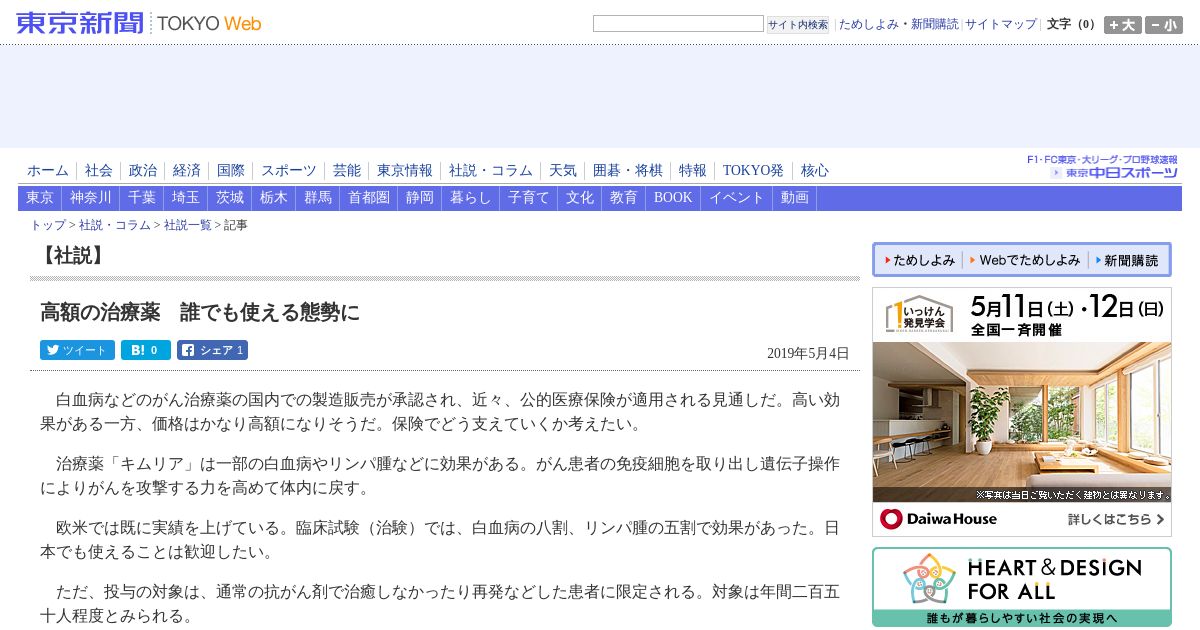Open the 東京新聞 TOKYO Web logo

139,23
